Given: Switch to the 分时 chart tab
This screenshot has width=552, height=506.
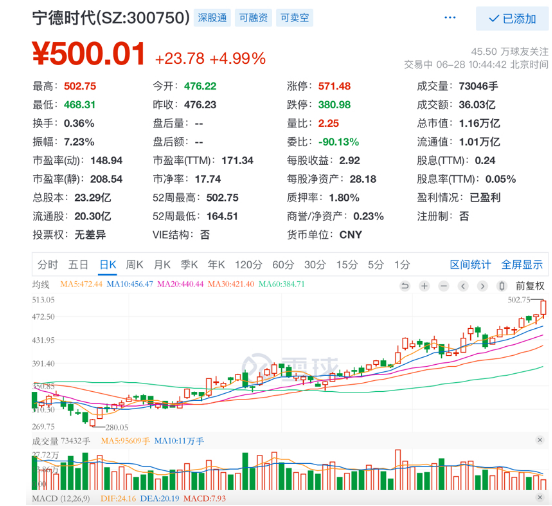Looking at the screenshot, I should (x=48, y=264).
